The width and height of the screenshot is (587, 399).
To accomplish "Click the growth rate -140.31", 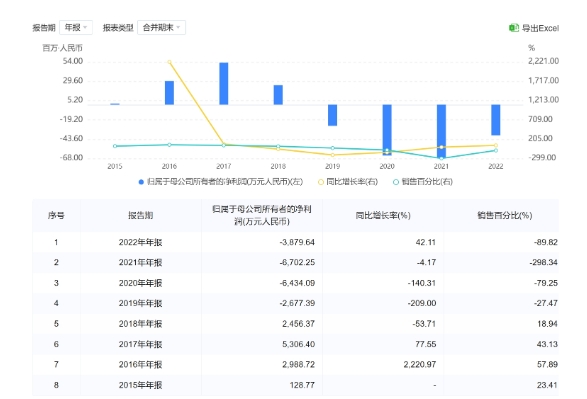I will tap(422, 283).
